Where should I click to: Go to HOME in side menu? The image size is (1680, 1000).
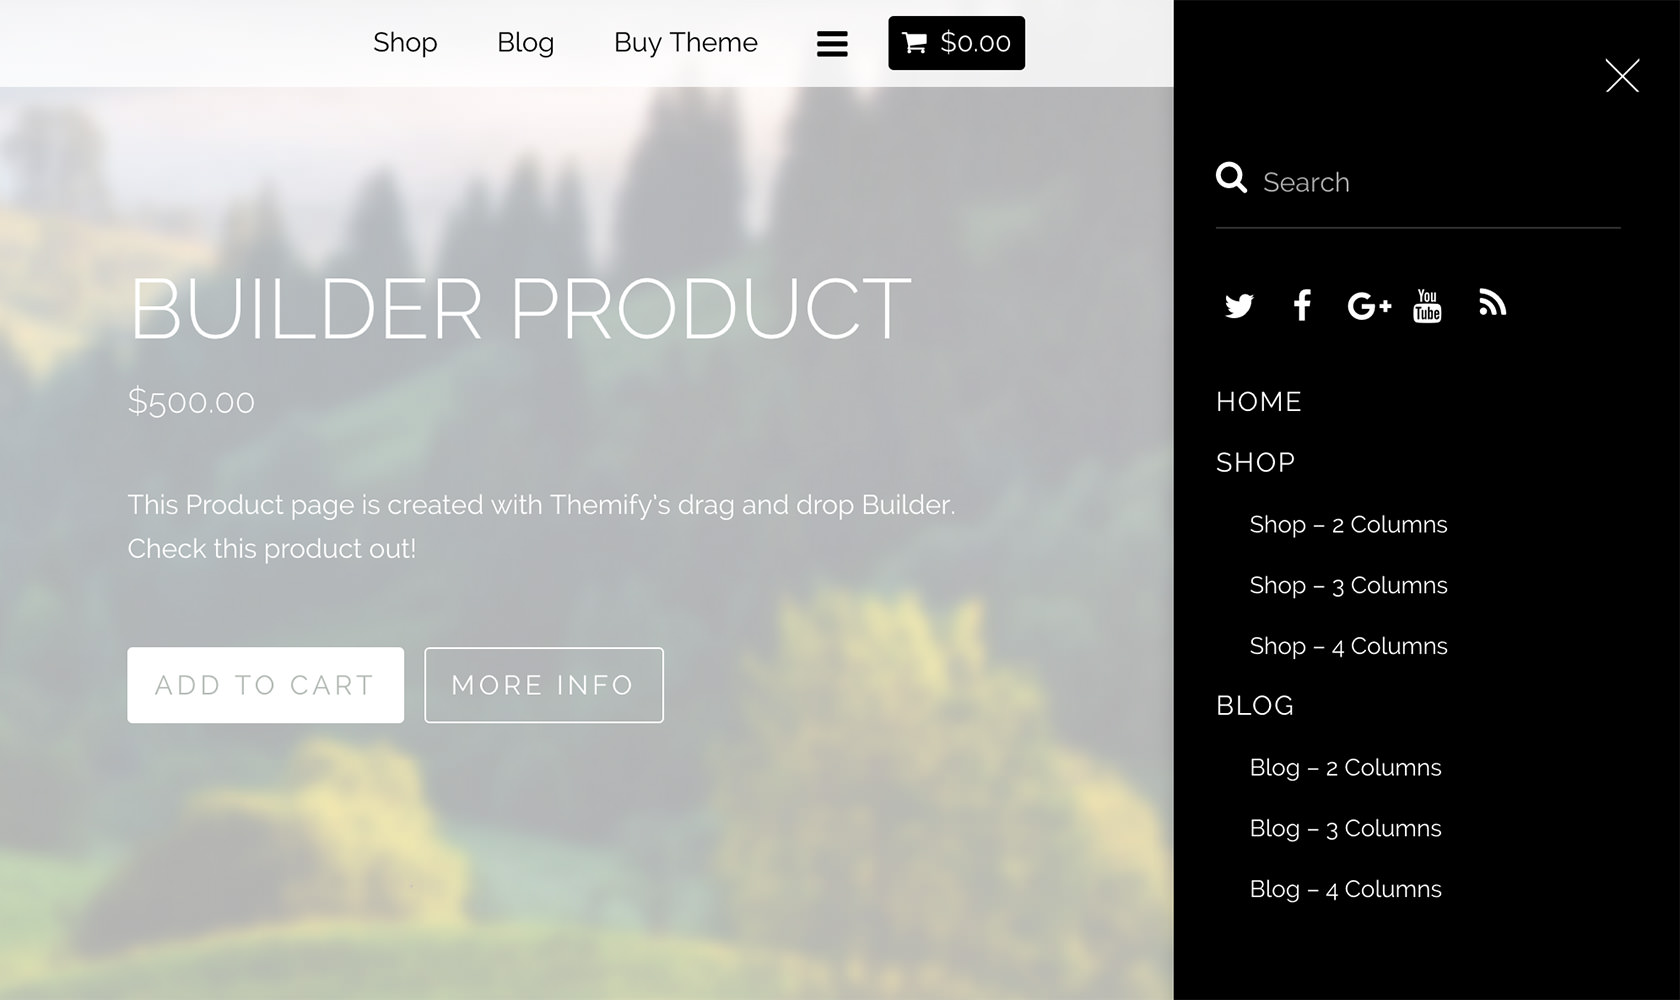point(1259,402)
